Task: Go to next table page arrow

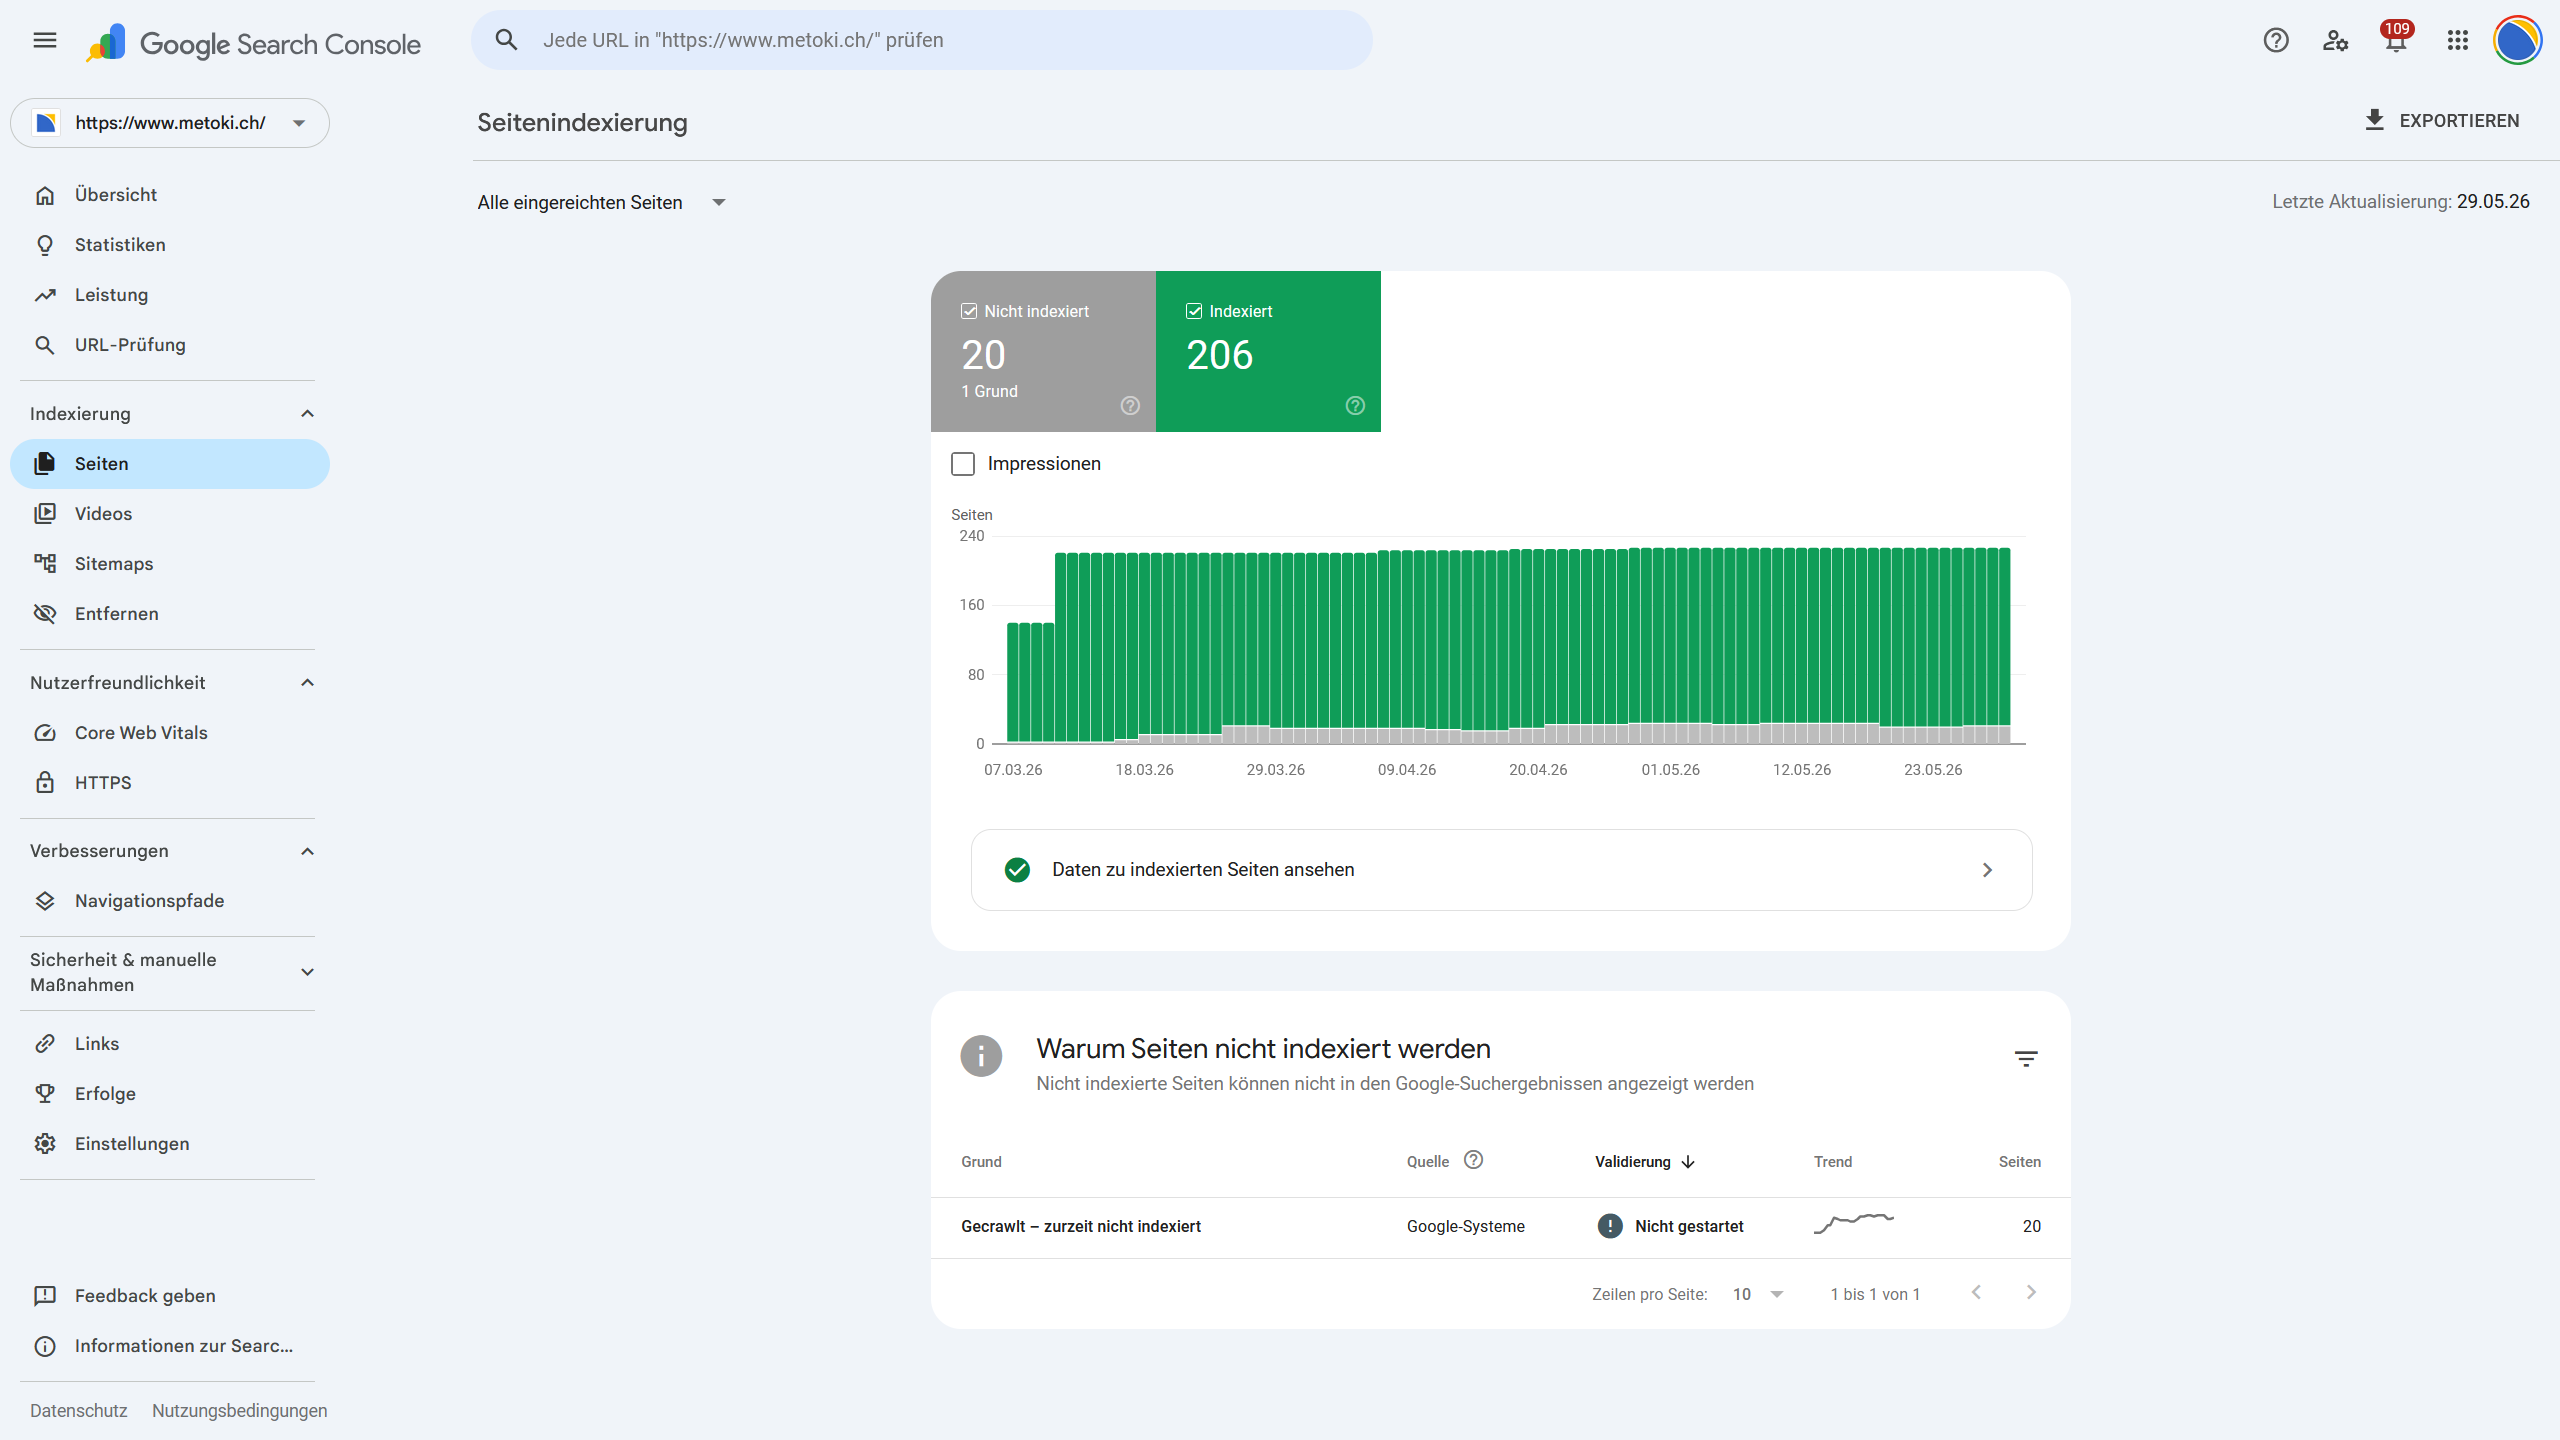Action: (x=2031, y=1292)
